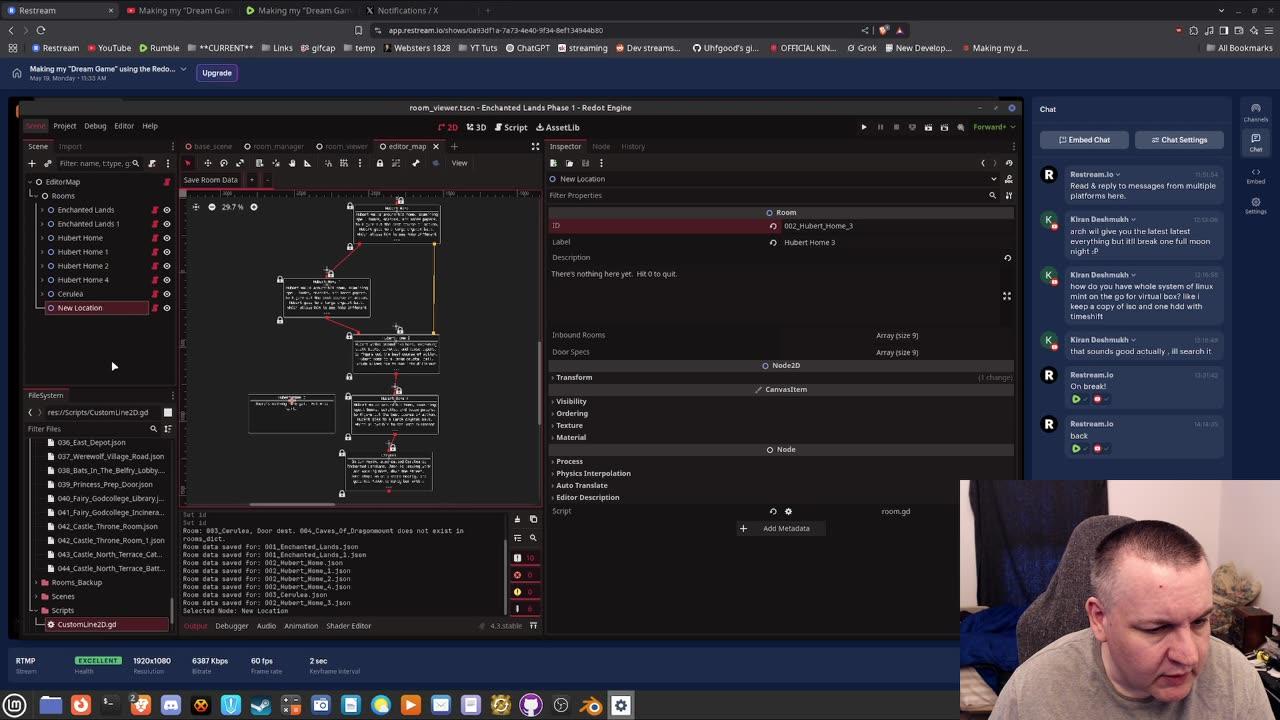Select the Pan Mode hand tool
Viewport: 1280px width, 720px height.
tap(292, 163)
